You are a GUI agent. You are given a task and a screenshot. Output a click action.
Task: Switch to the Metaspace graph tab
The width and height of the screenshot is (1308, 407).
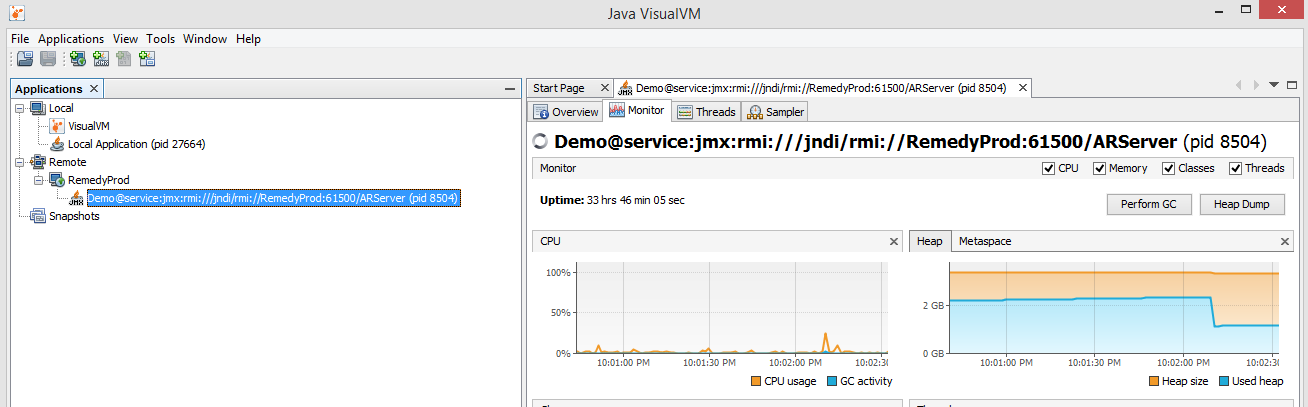click(986, 241)
